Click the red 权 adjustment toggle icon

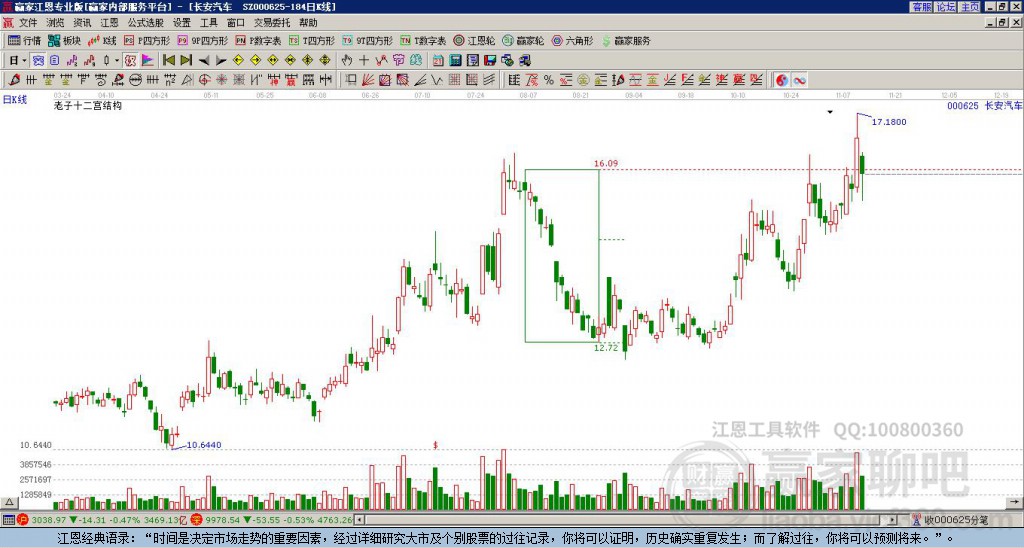[x=130, y=60]
